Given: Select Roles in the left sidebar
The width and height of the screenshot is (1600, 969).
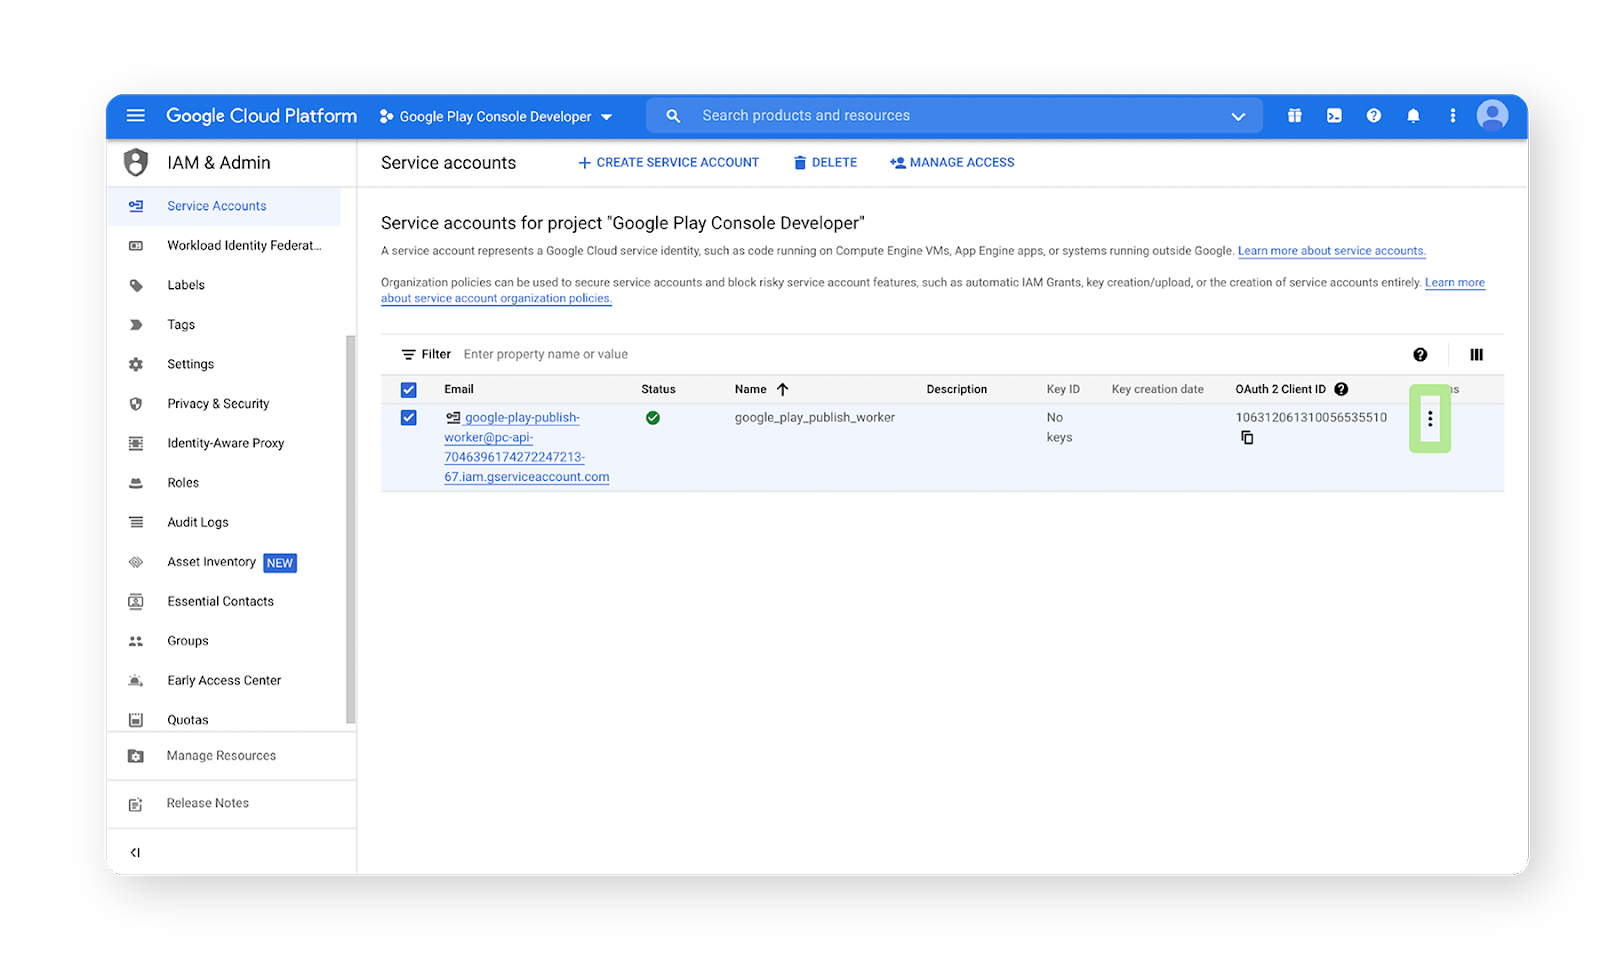Looking at the screenshot, I should click(183, 482).
